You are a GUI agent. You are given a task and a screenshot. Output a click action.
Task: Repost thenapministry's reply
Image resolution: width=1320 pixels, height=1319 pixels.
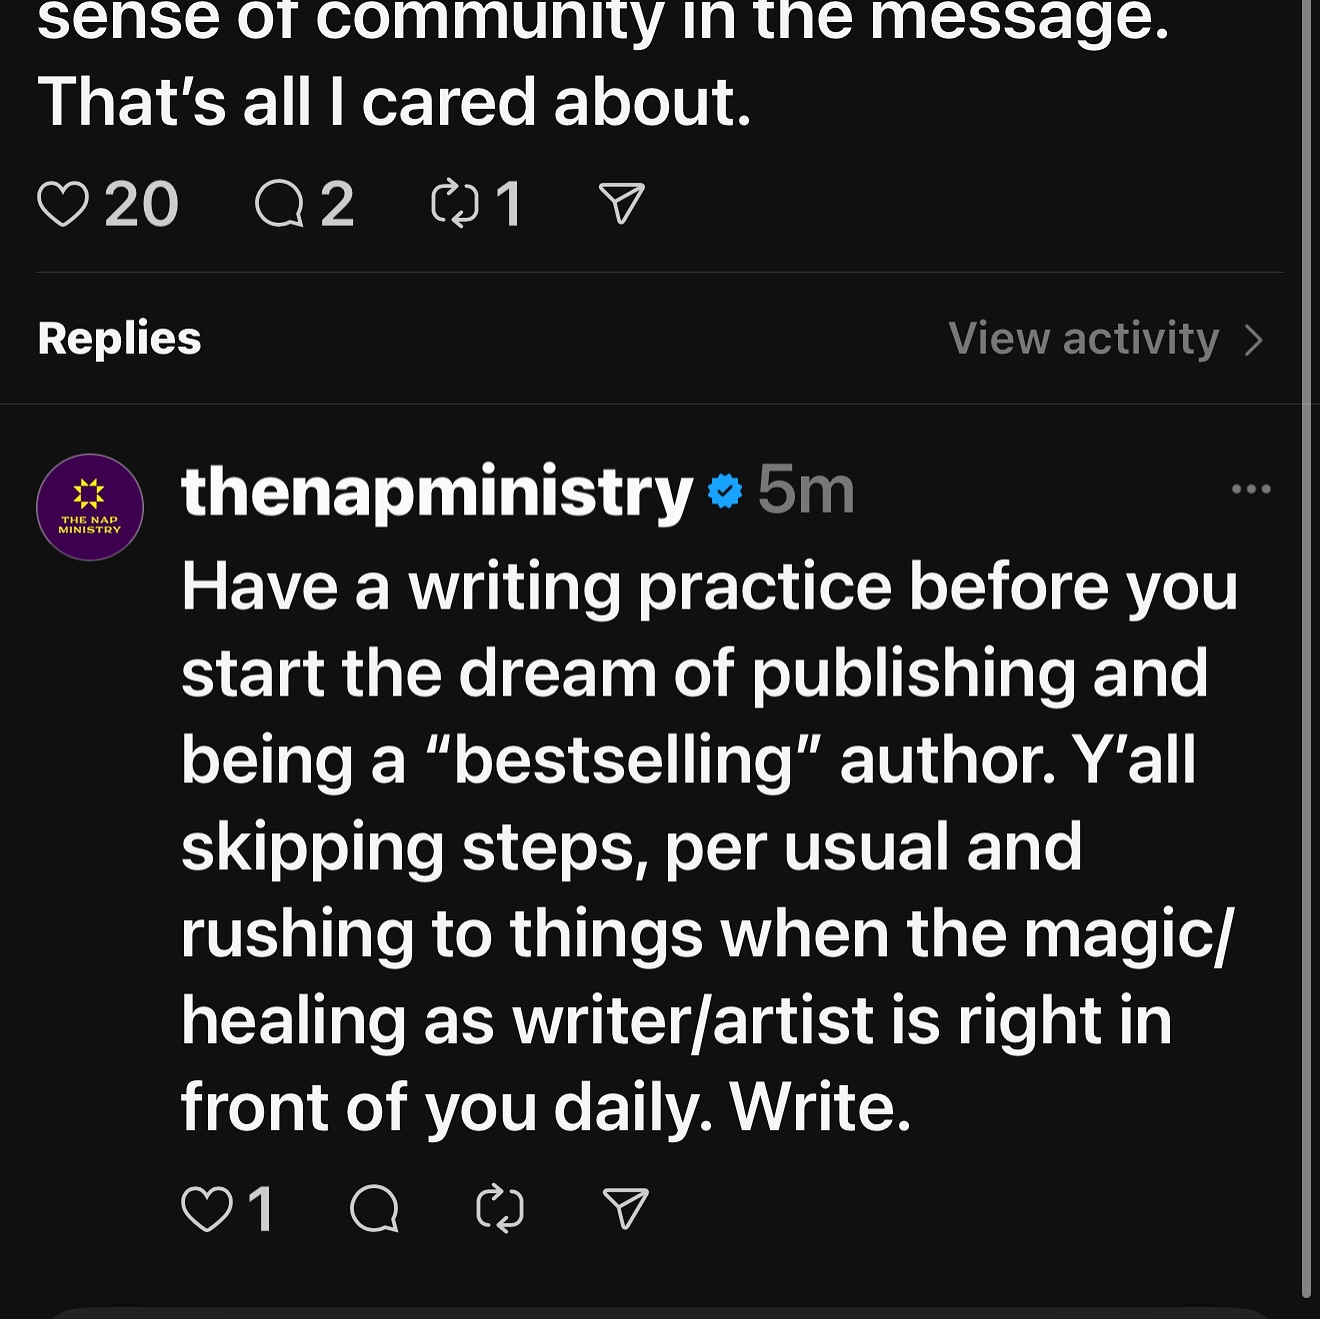pyautogui.click(x=500, y=1208)
